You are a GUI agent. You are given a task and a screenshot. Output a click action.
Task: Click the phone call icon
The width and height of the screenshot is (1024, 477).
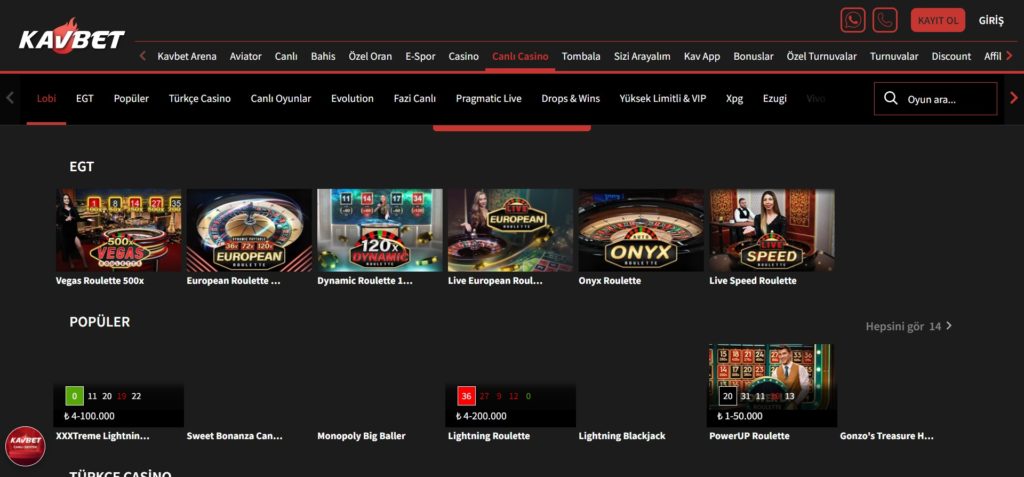tap(885, 20)
